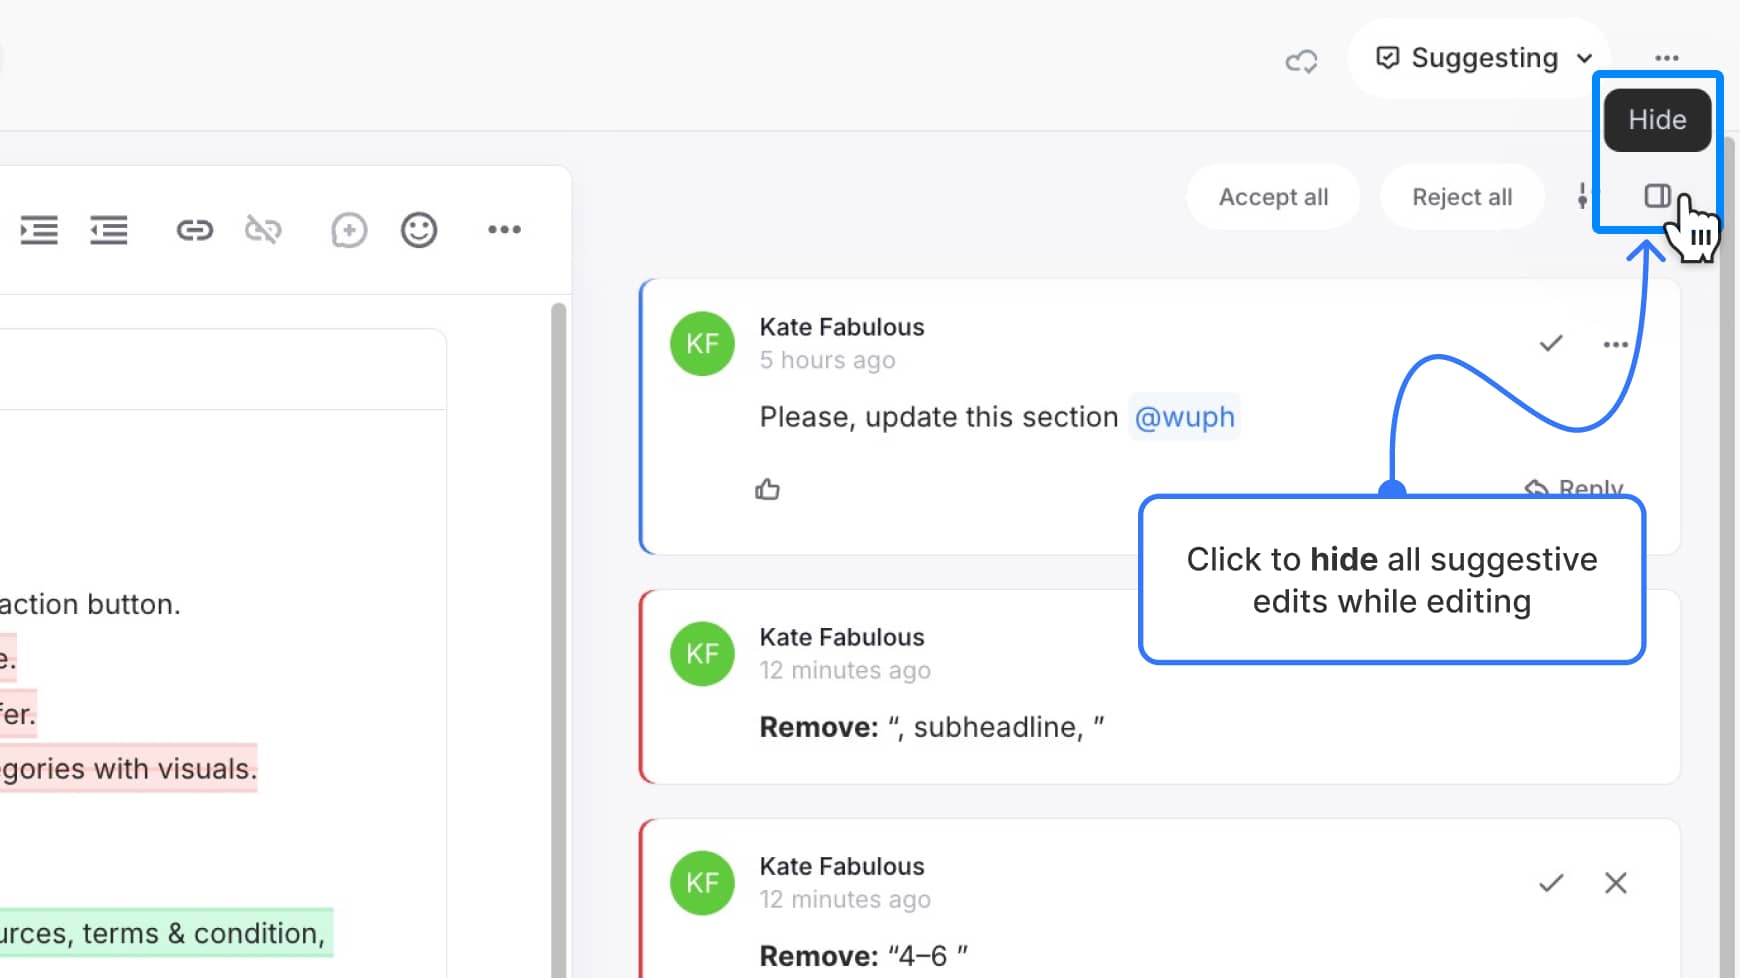
Task: Open more options on the 5 hours ago comment
Action: 1615,344
